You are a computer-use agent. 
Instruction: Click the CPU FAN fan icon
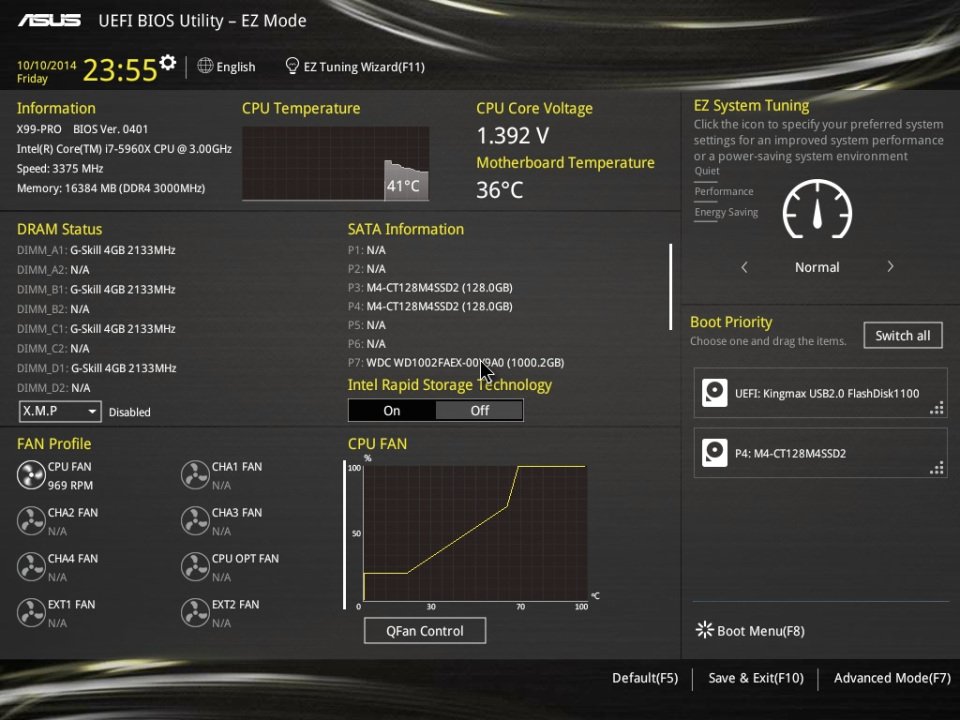[x=31, y=475]
